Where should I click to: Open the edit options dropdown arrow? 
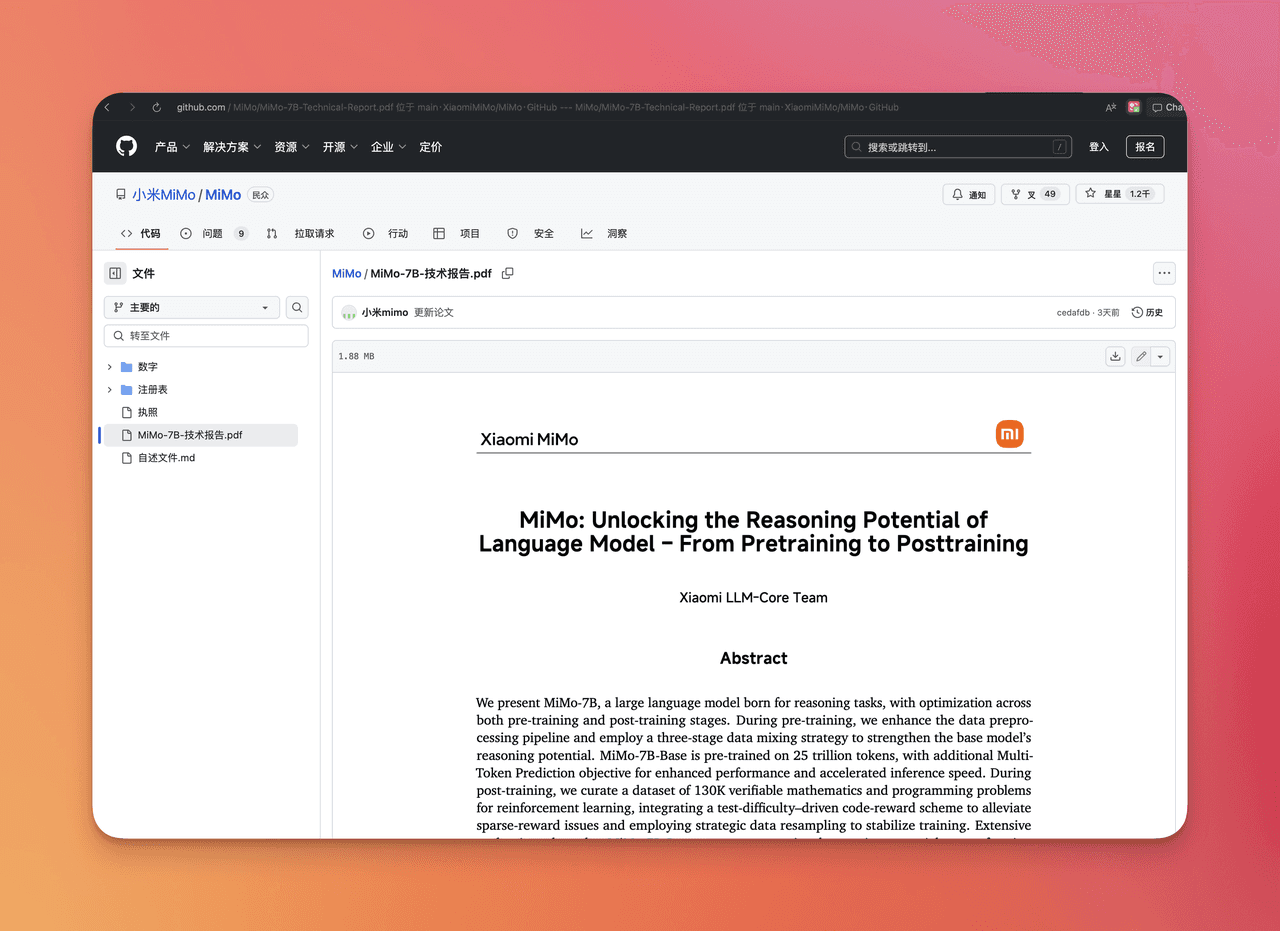click(1160, 356)
